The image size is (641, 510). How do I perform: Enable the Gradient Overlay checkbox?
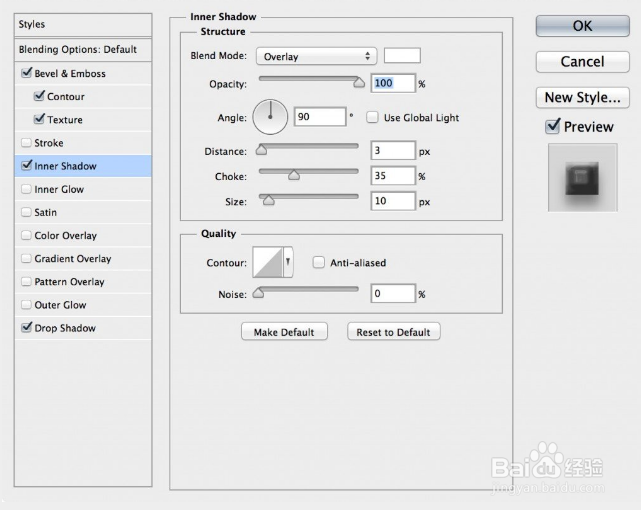pyautogui.click(x=26, y=258)
